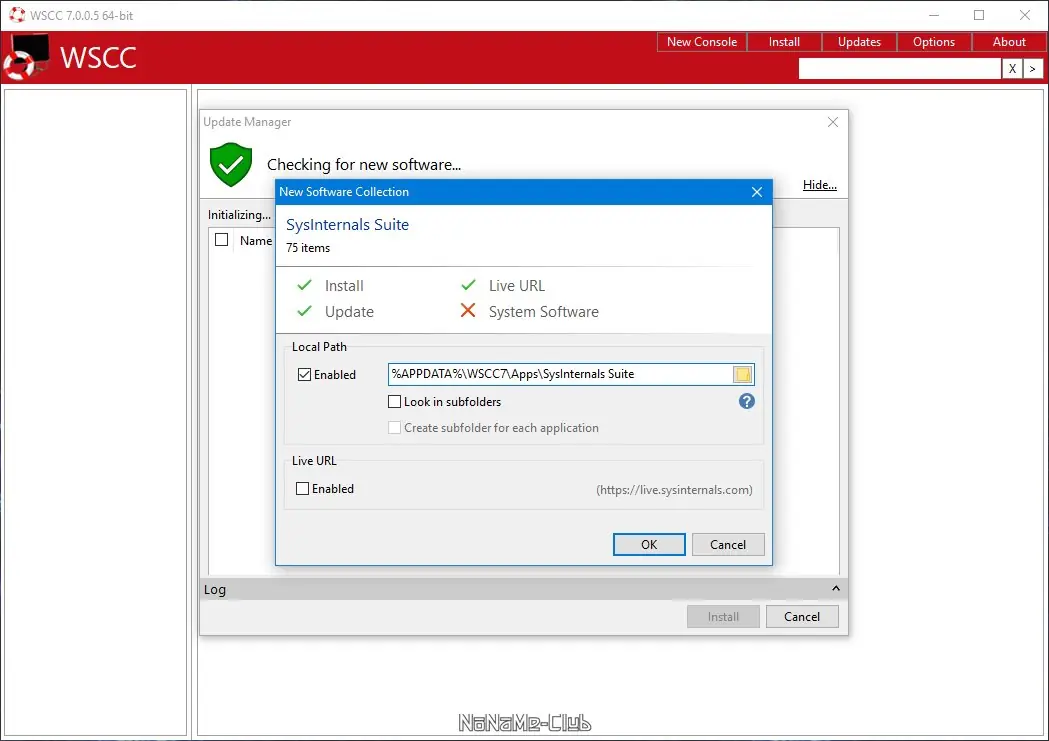This screenshot has width=1049, height=741.
Task: Enable Look in subfolders option
Action: pyautogui.click(x=395, y=402)
